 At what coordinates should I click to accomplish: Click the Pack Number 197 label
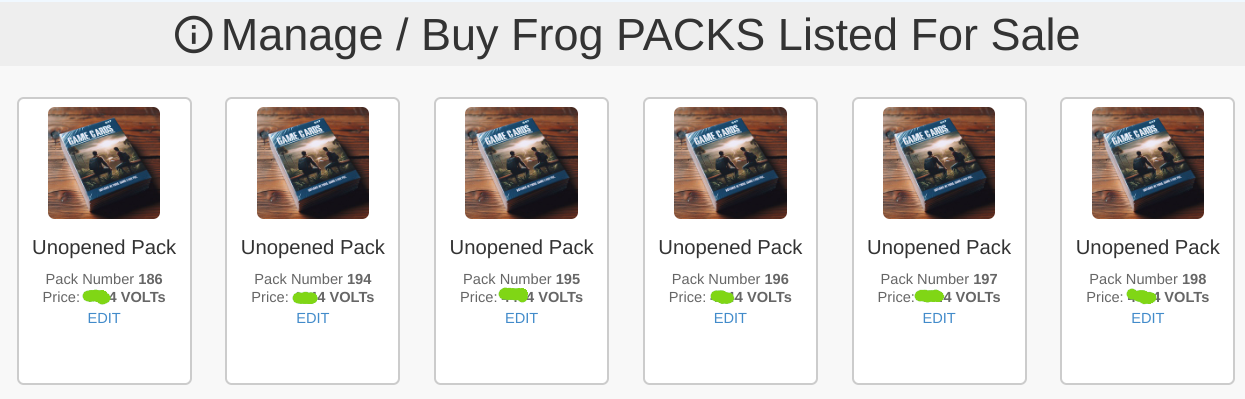pyautogui.click(x=939, y=279)
